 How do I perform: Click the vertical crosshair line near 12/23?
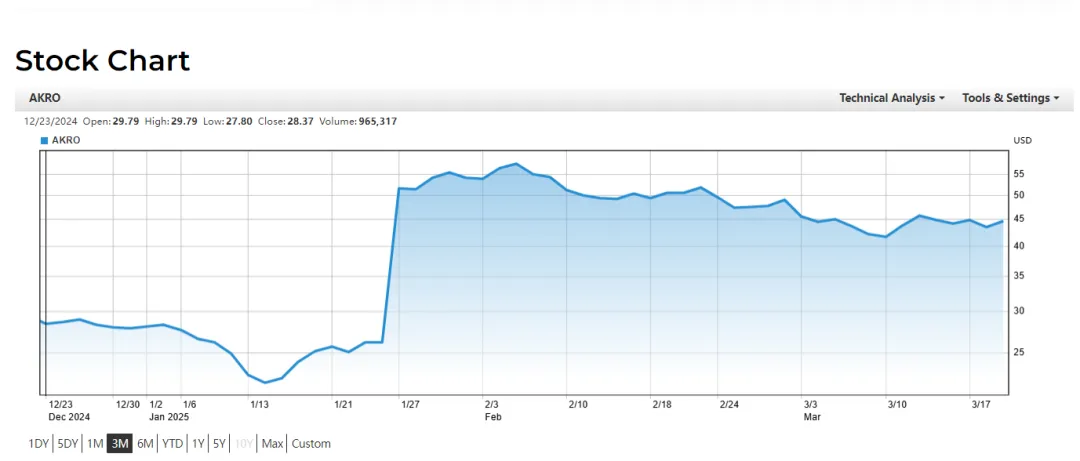pos(45,270)
